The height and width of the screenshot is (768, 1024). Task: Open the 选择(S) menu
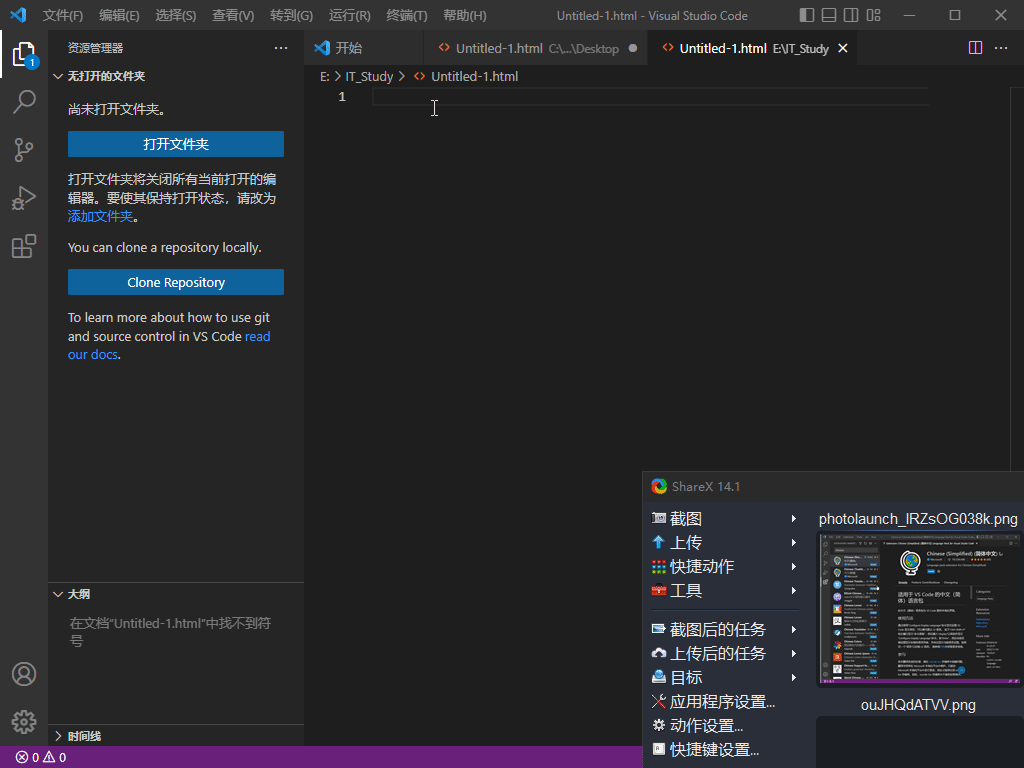(x=176, y=15)
